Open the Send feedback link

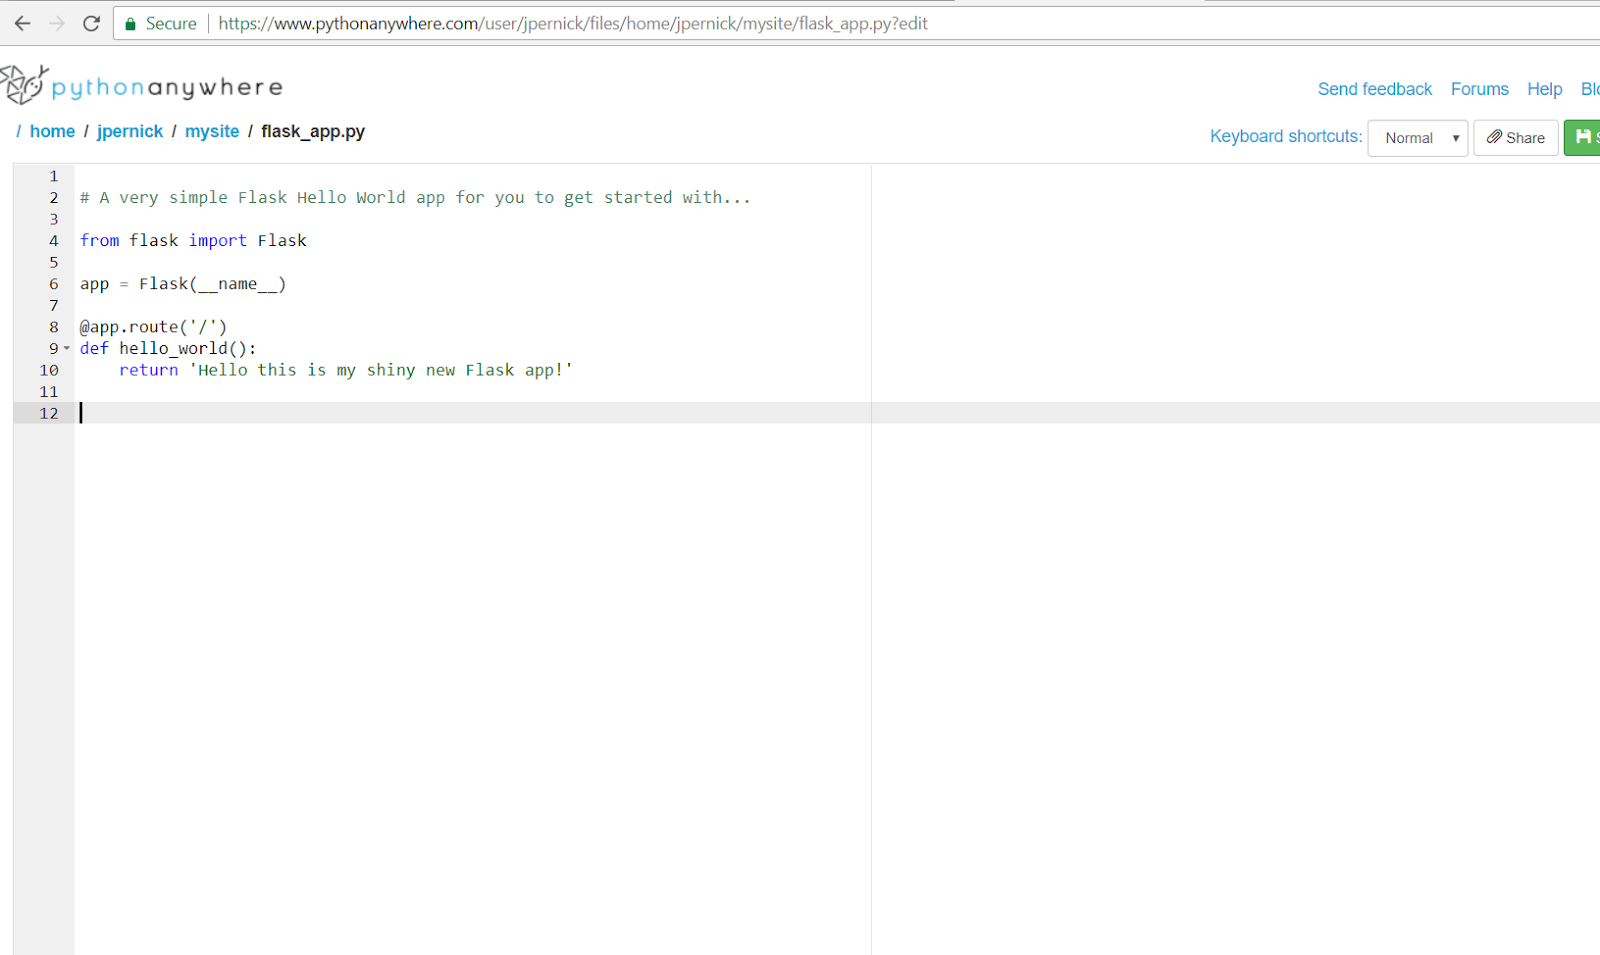point(1375,89)
